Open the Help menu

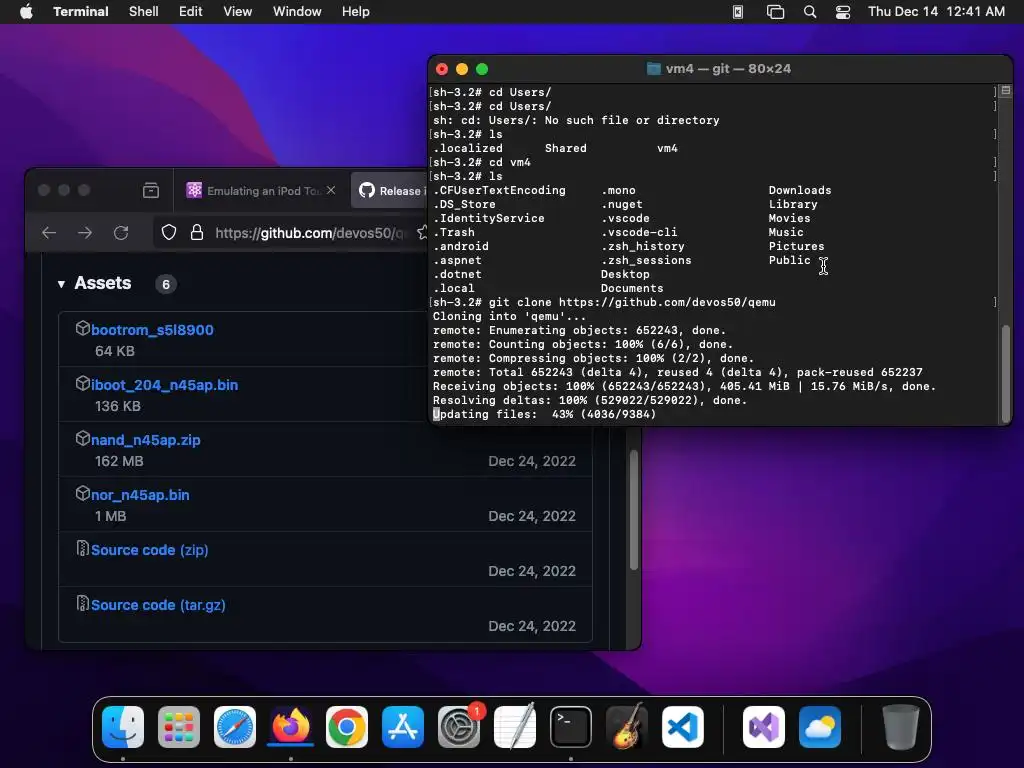click(x=356, y=12)
